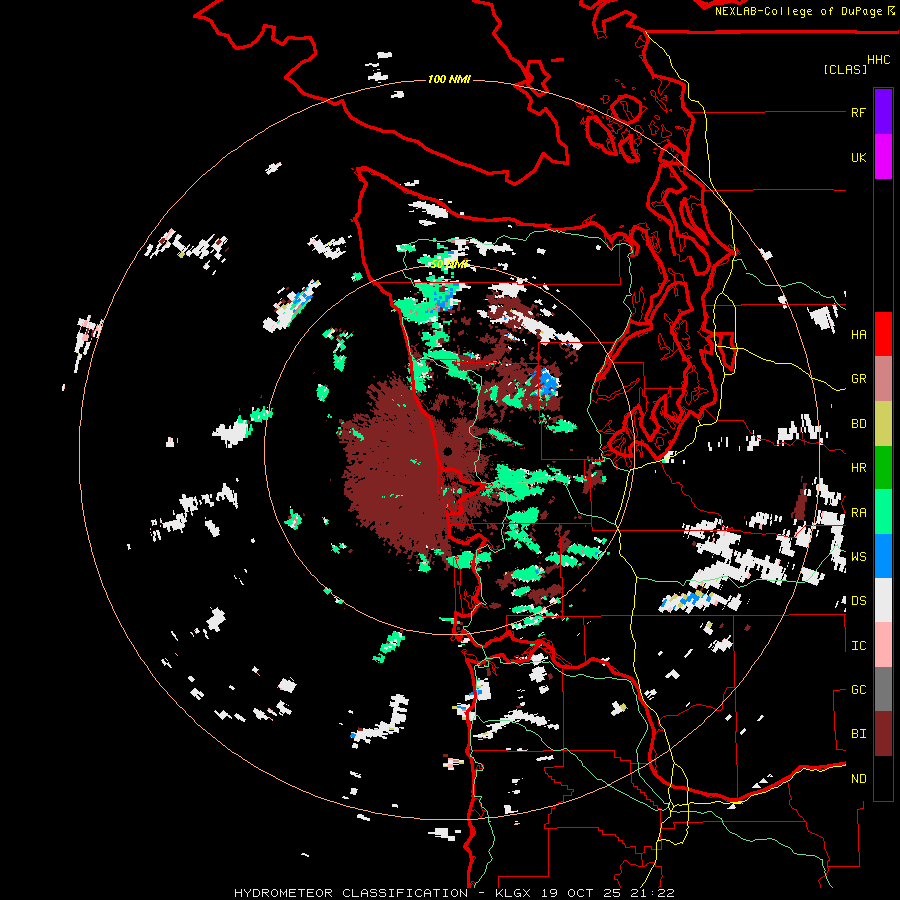Click the RF purple legend swatch
The width and height of the screenshot is (900, 900).
coord(883,111)
